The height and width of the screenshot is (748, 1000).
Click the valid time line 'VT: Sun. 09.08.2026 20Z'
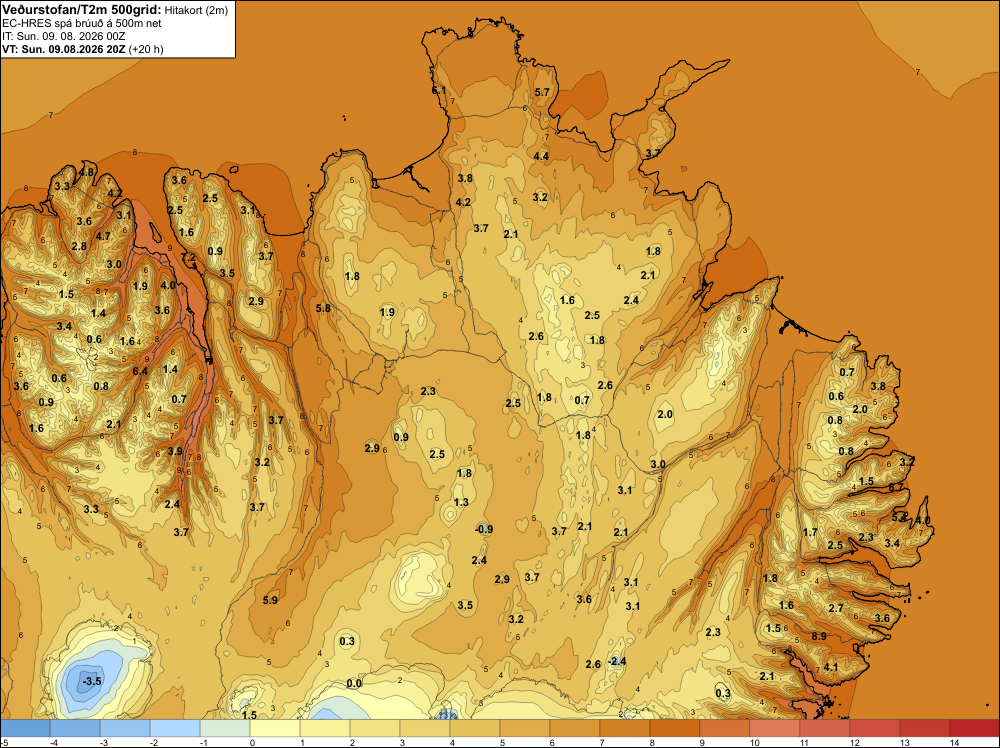tap(65, 49)
